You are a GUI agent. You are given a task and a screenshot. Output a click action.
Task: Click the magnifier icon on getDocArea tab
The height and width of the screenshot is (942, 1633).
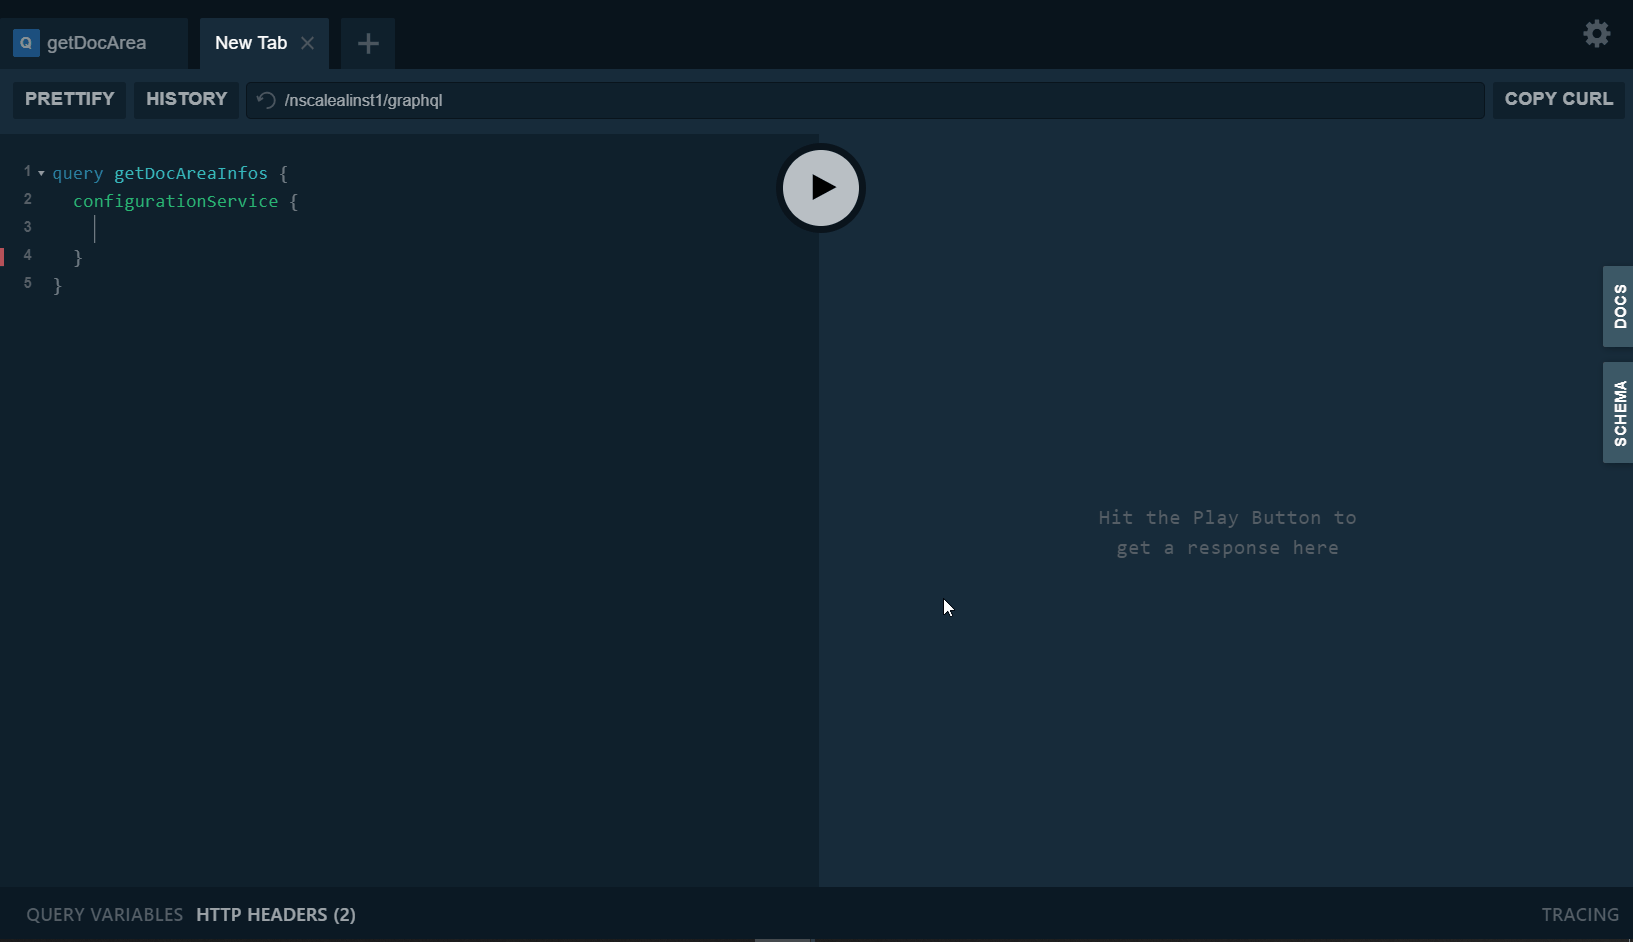pos(25,43)
